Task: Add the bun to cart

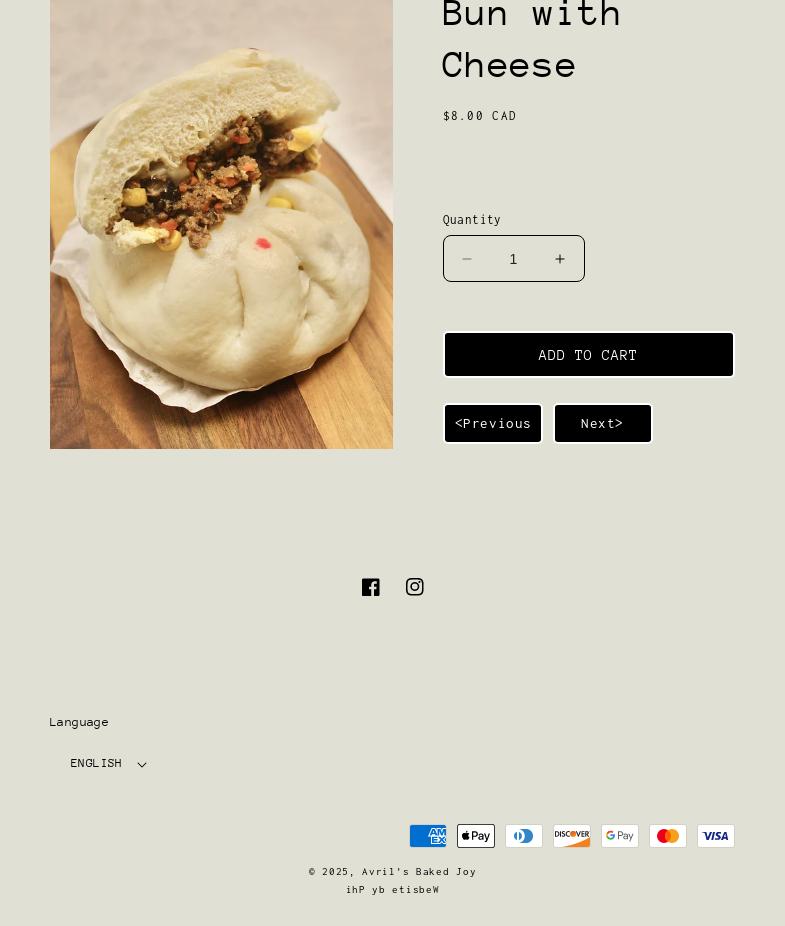Action: pos(589,354)
